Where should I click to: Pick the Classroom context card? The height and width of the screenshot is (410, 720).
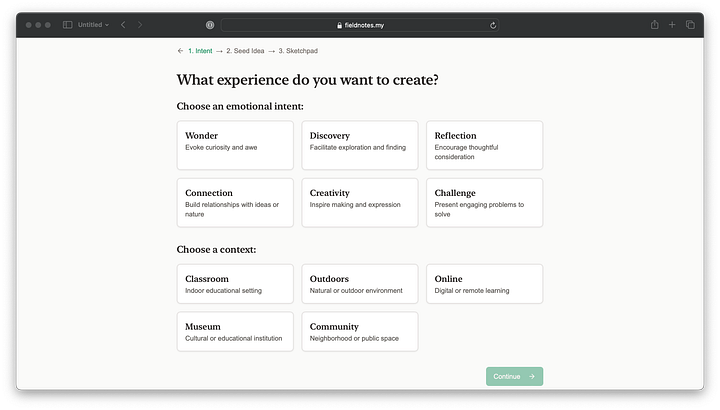pos(235,284)
